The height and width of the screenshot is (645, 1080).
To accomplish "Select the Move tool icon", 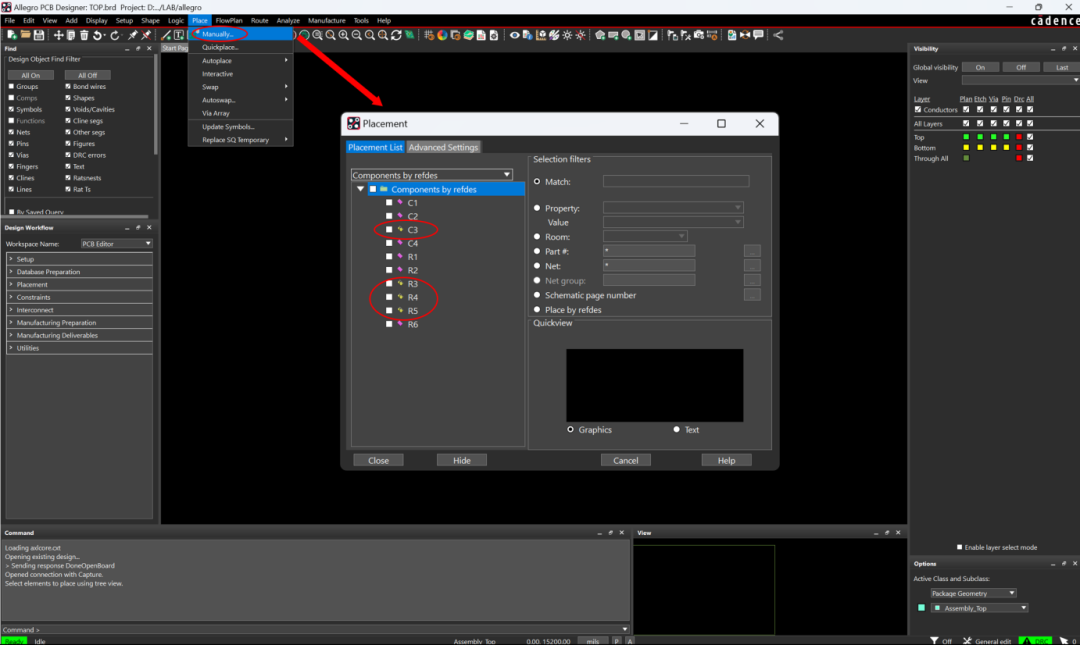I will click(59, 34).
